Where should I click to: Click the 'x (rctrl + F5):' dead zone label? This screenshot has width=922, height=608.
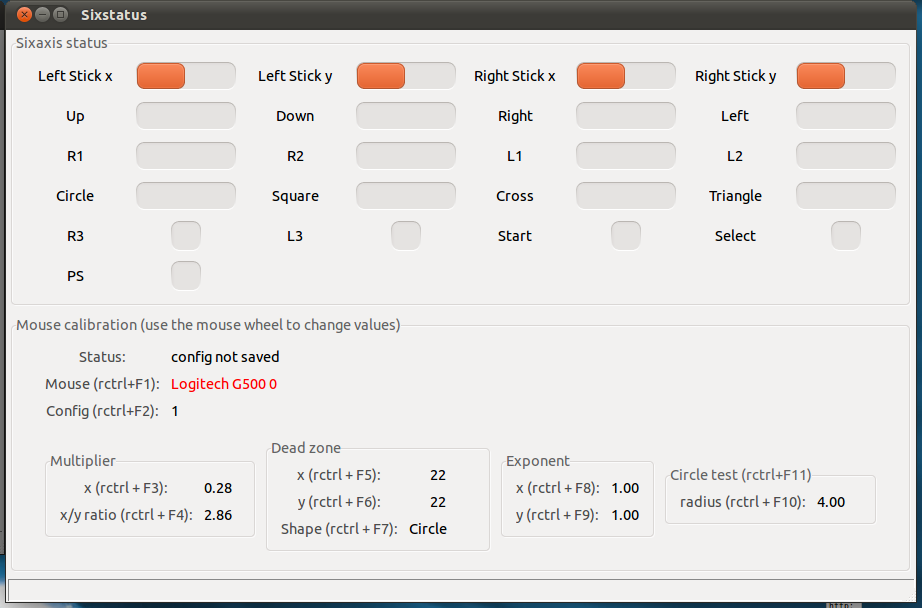tap(339, 475)
